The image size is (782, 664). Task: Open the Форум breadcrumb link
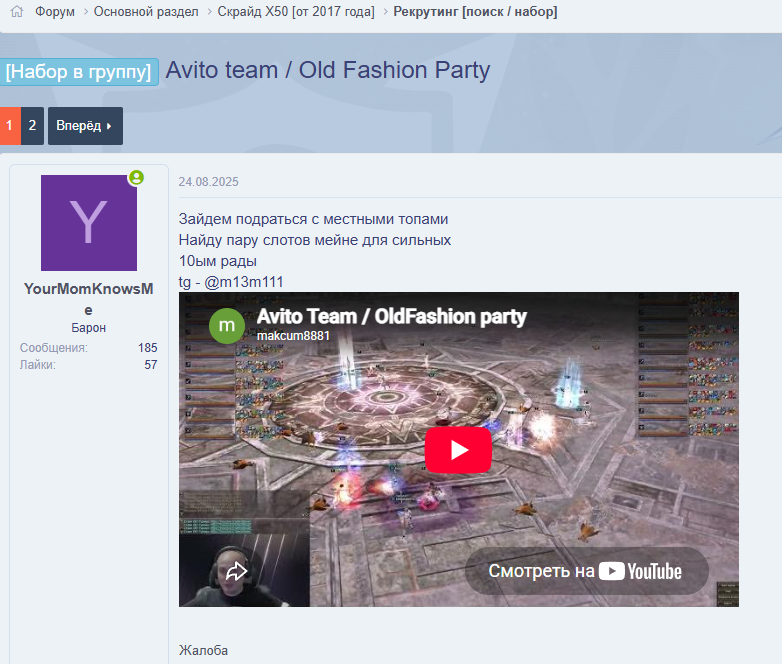(x=55, y=11)
